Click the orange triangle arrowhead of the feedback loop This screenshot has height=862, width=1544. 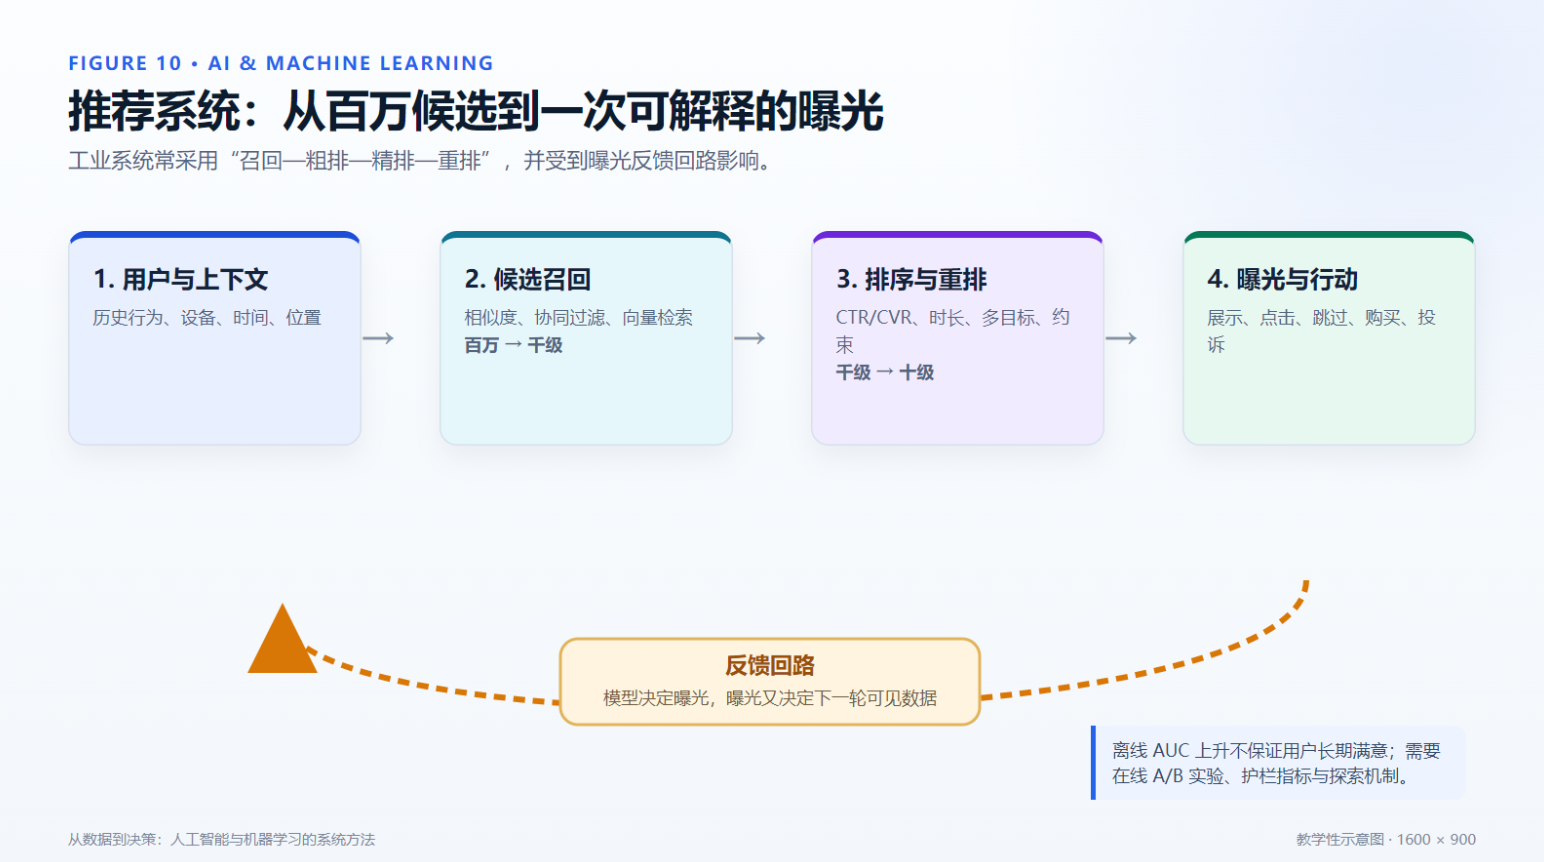point(282,640)
